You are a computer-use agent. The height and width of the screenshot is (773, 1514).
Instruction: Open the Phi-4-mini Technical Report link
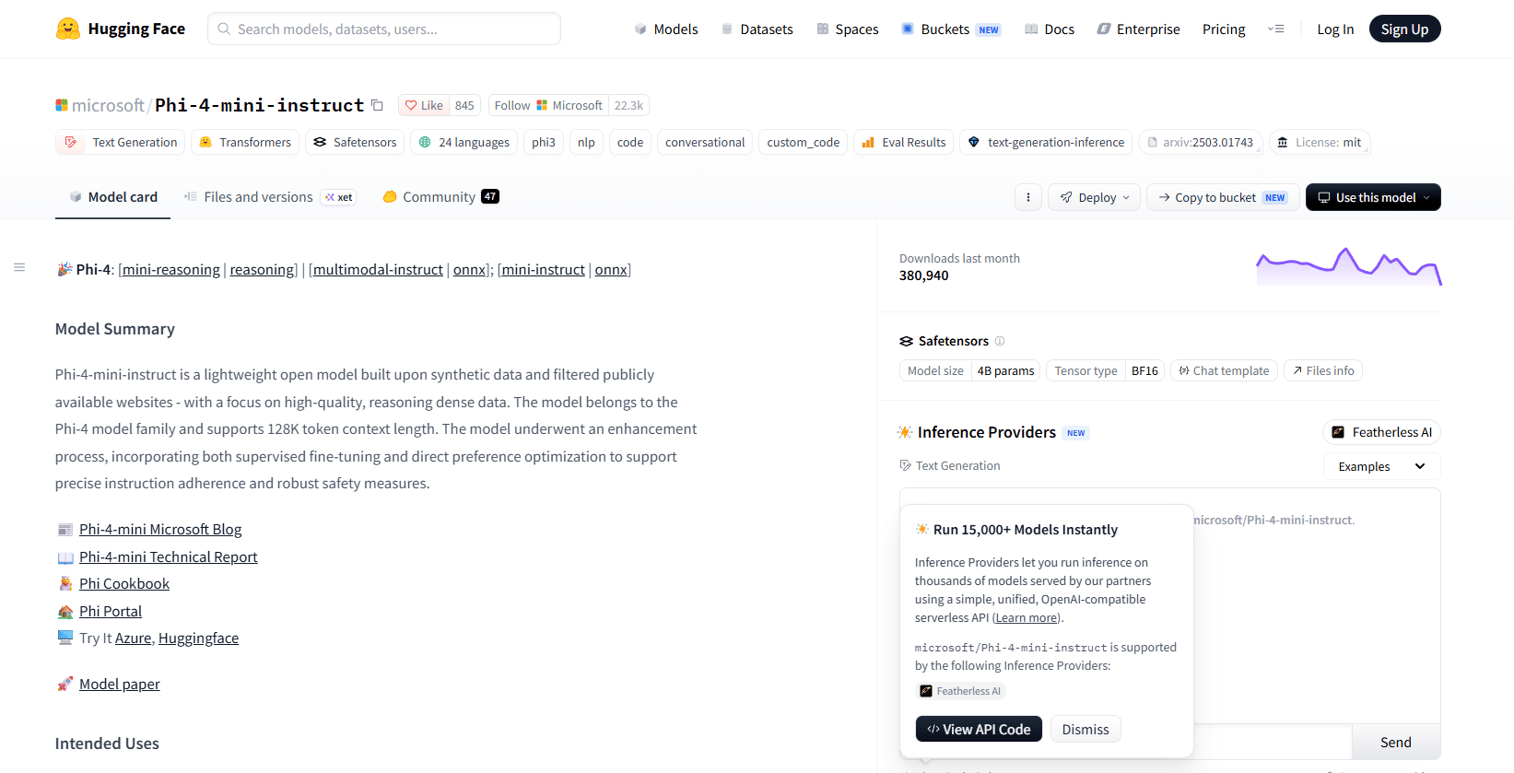(x=168, y=557)
